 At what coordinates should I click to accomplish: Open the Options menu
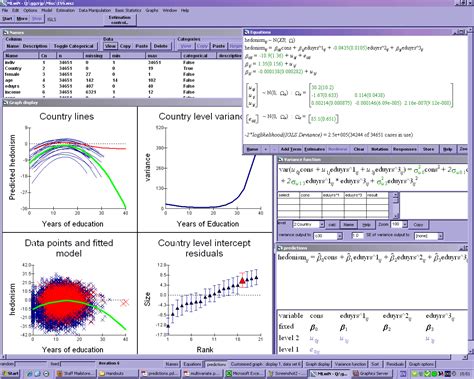[x=30, y=10]
